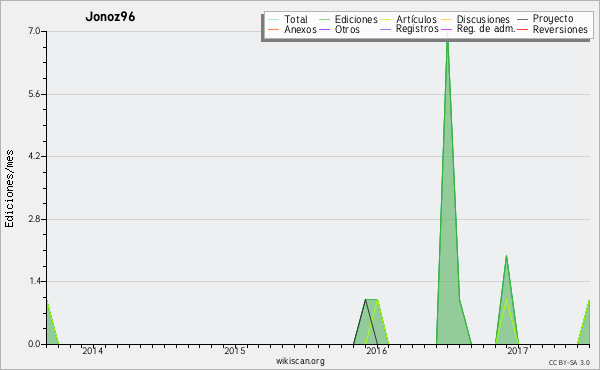600x370 pixels.
Task: Click the Registros legend entry
Action: tap(417, 29)
